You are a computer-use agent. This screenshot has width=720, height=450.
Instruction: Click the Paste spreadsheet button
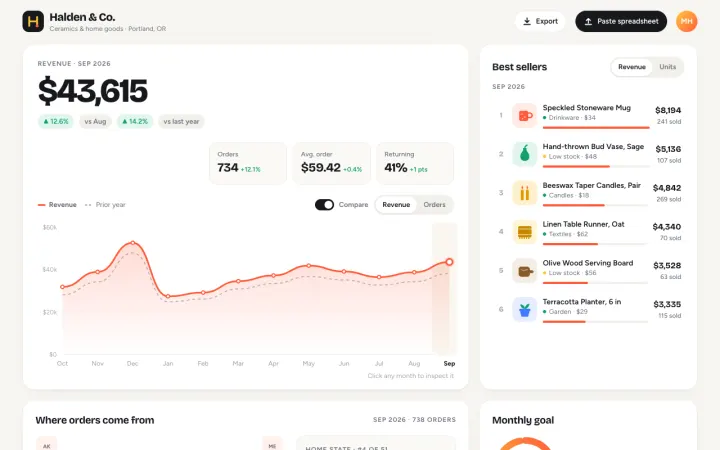621,21
